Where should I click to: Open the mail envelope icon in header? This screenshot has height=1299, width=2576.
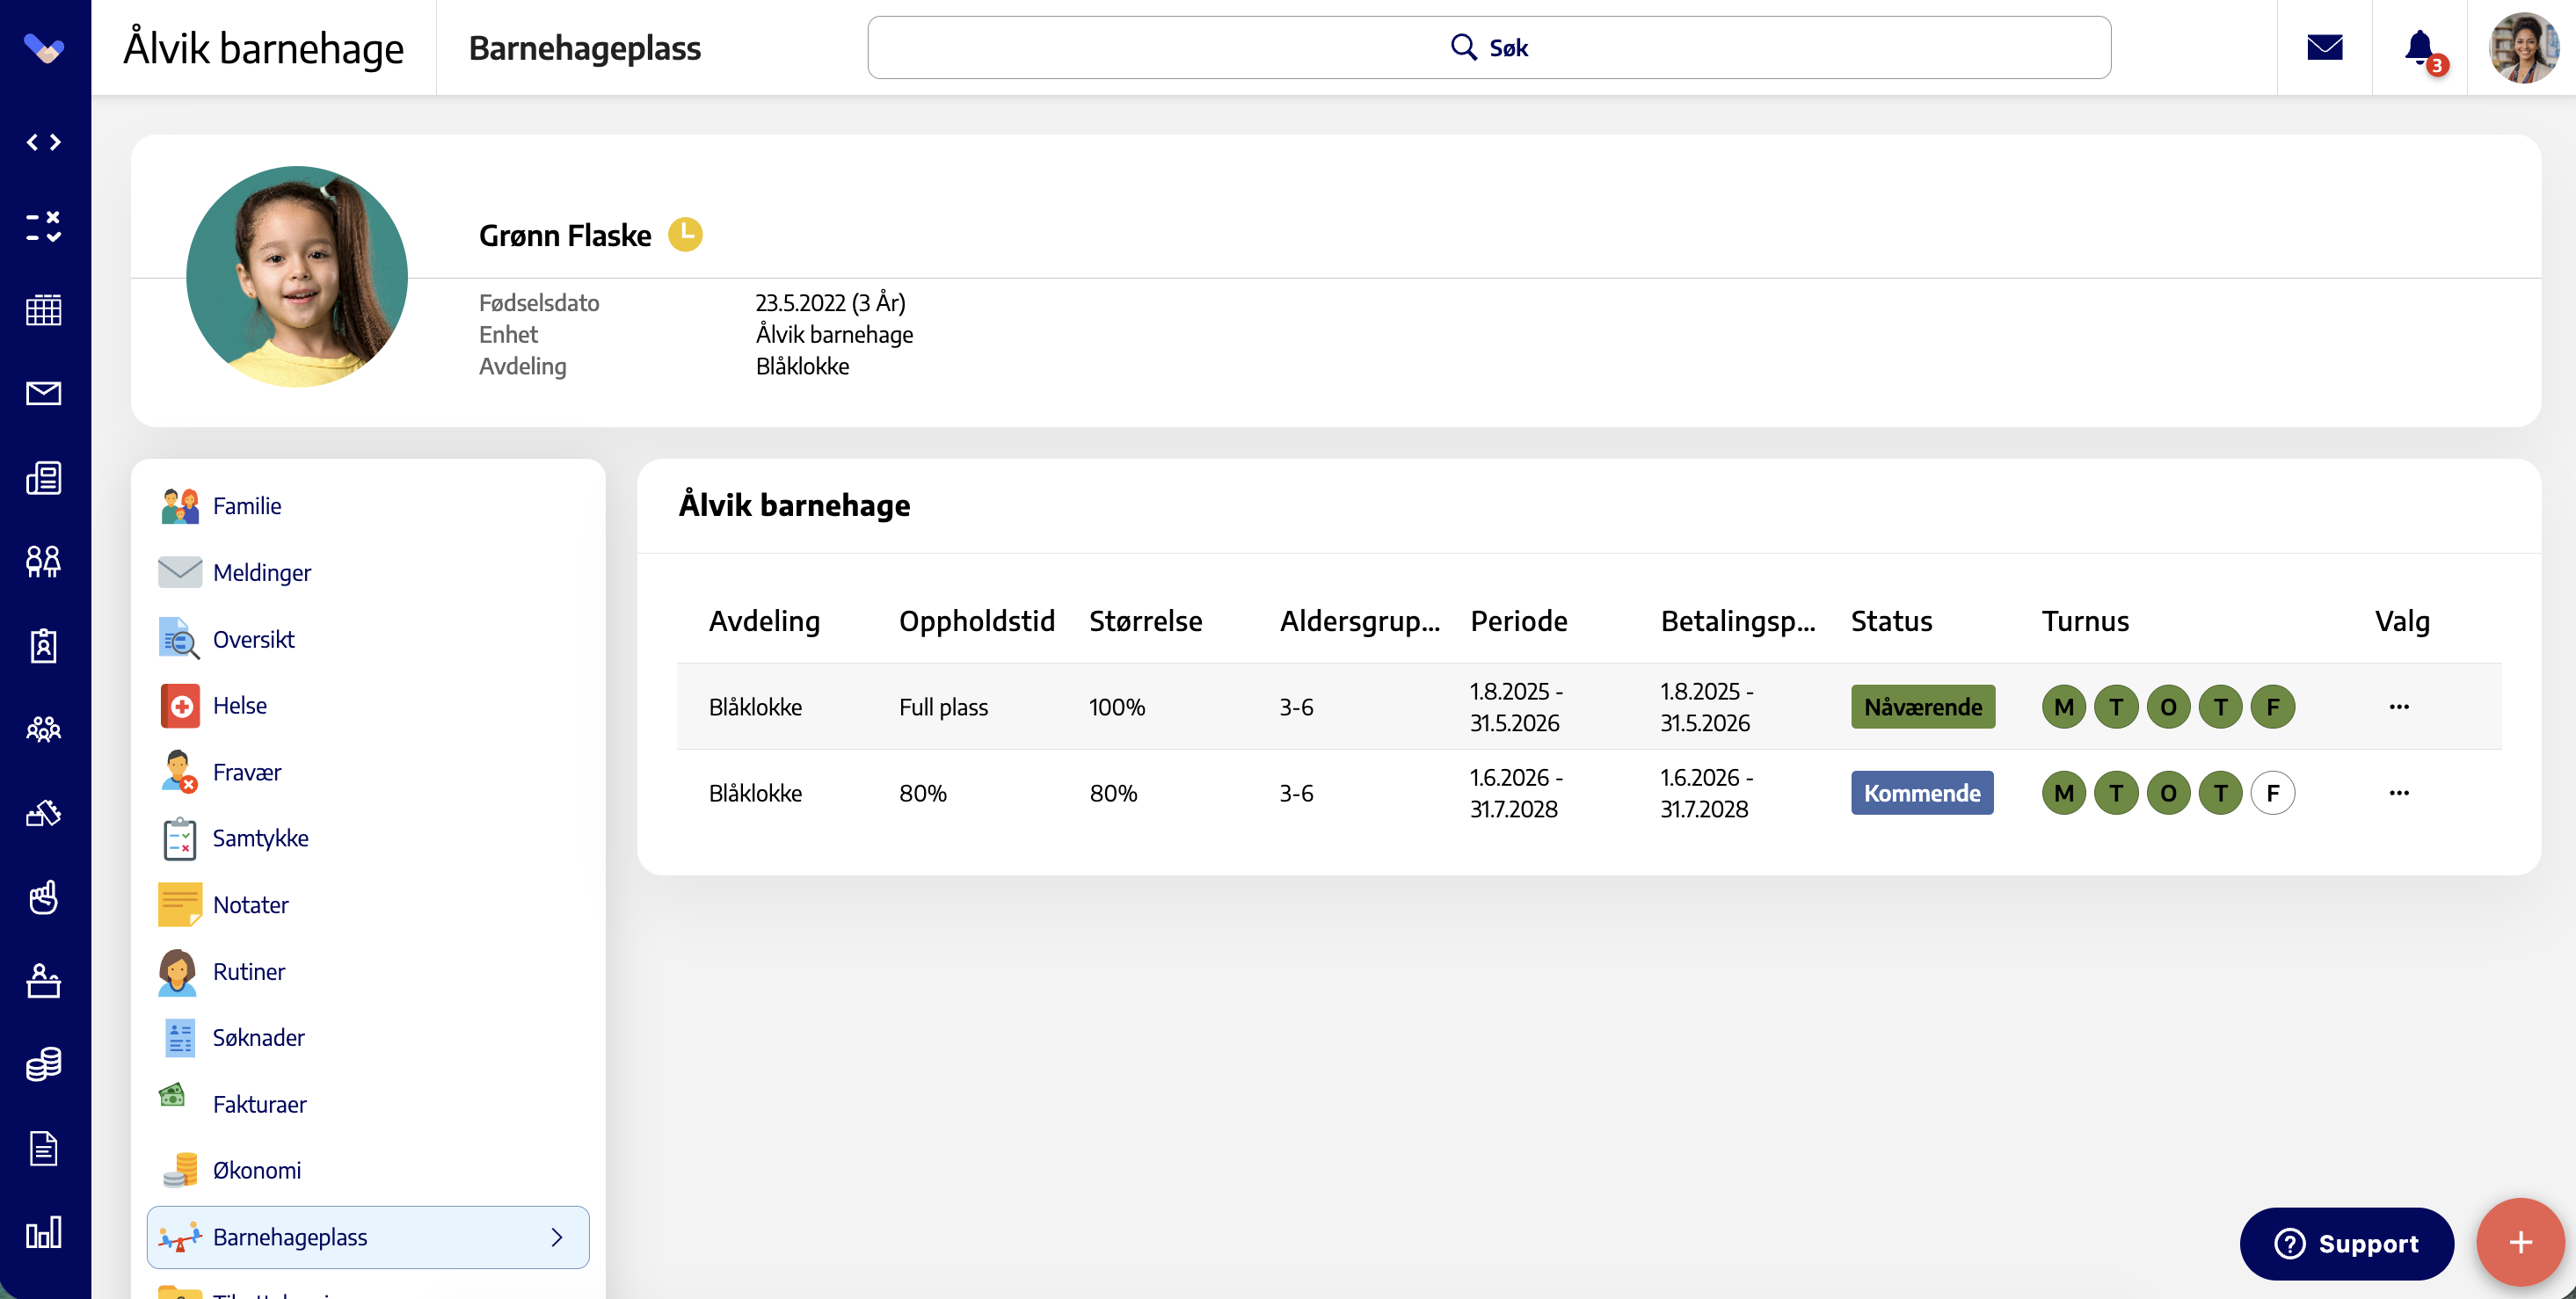click(2324, 47)
